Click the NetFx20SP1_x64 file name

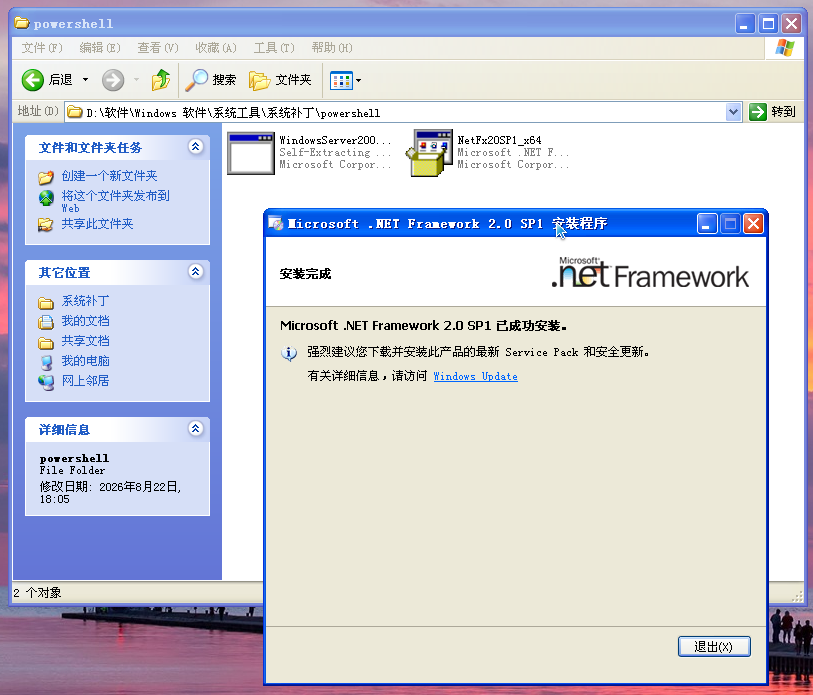[499, 140]
